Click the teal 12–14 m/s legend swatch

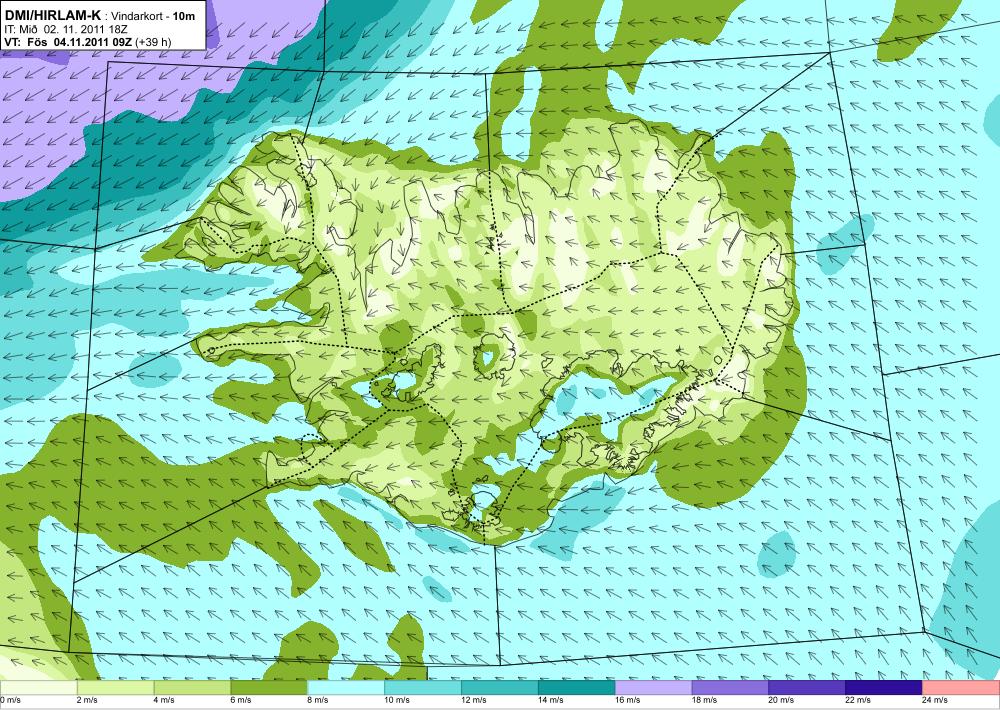499,688
